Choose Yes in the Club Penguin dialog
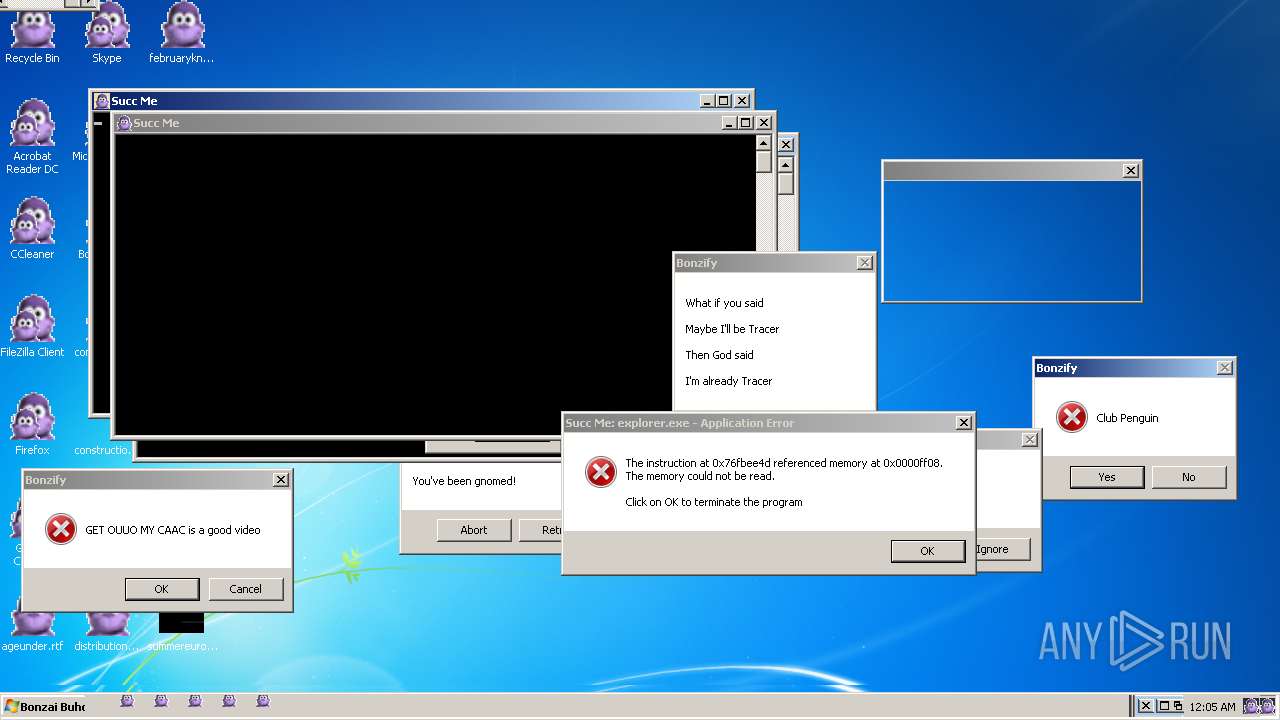The width and height of the screenshot is (1280, 720). pyautogui.click(x=1107, y=477)
